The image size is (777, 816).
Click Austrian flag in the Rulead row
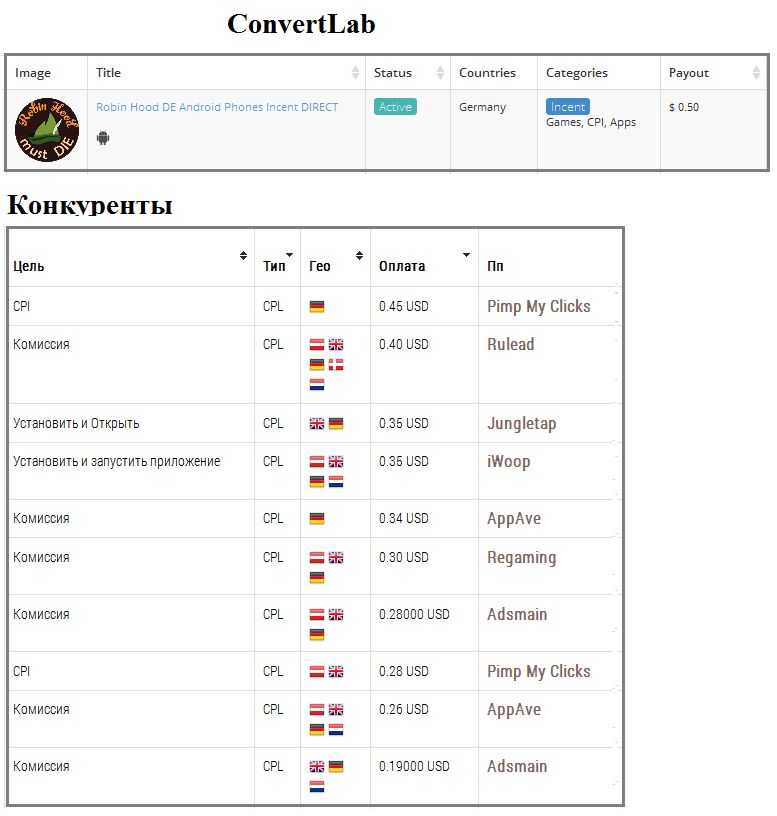click(x=317, y=345)
